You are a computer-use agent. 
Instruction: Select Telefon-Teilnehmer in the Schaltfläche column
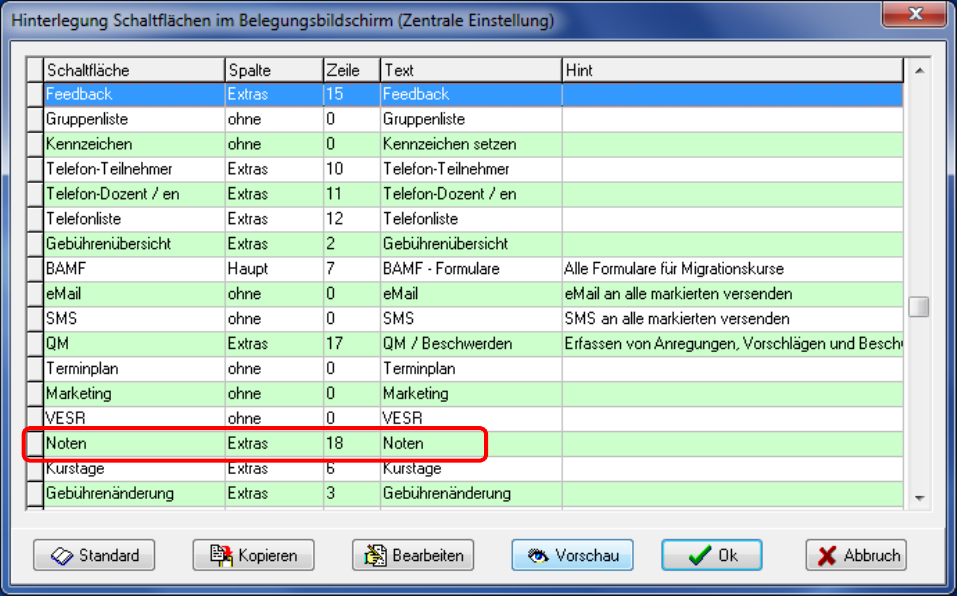tap(134, 169)
